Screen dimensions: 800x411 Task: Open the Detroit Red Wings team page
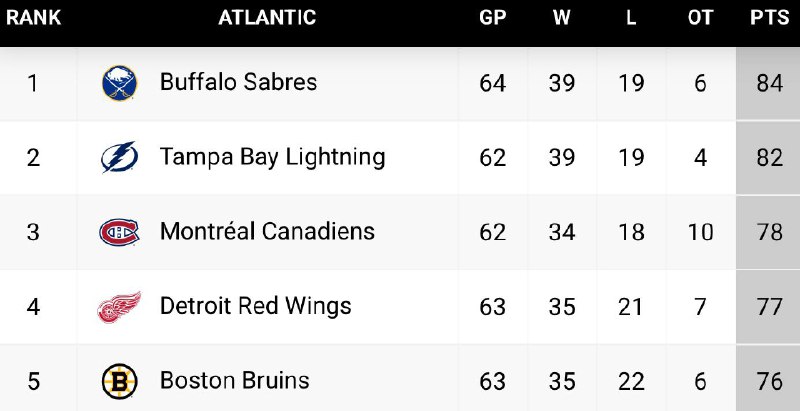[255, 306]
